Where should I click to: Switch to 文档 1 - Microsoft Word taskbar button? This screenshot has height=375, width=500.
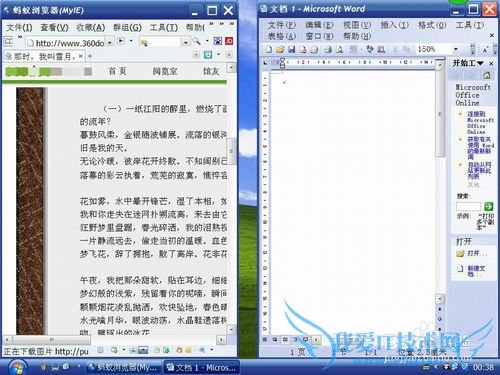pos(201,367)
